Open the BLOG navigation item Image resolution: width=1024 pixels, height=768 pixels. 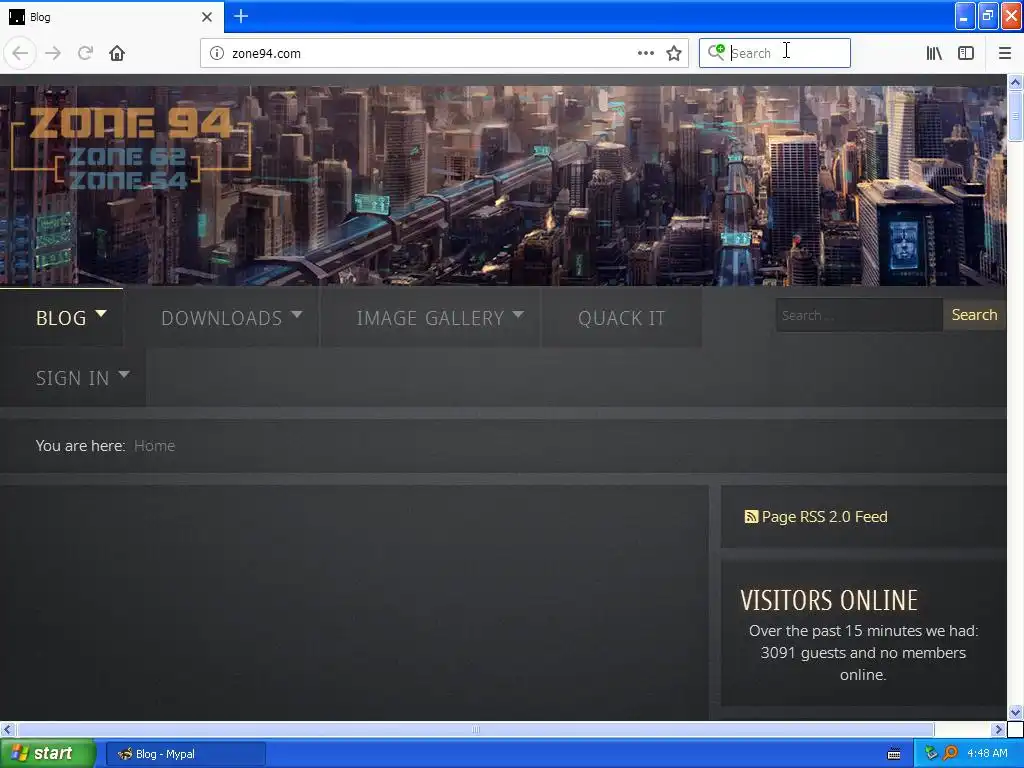(x=61, y=317)
